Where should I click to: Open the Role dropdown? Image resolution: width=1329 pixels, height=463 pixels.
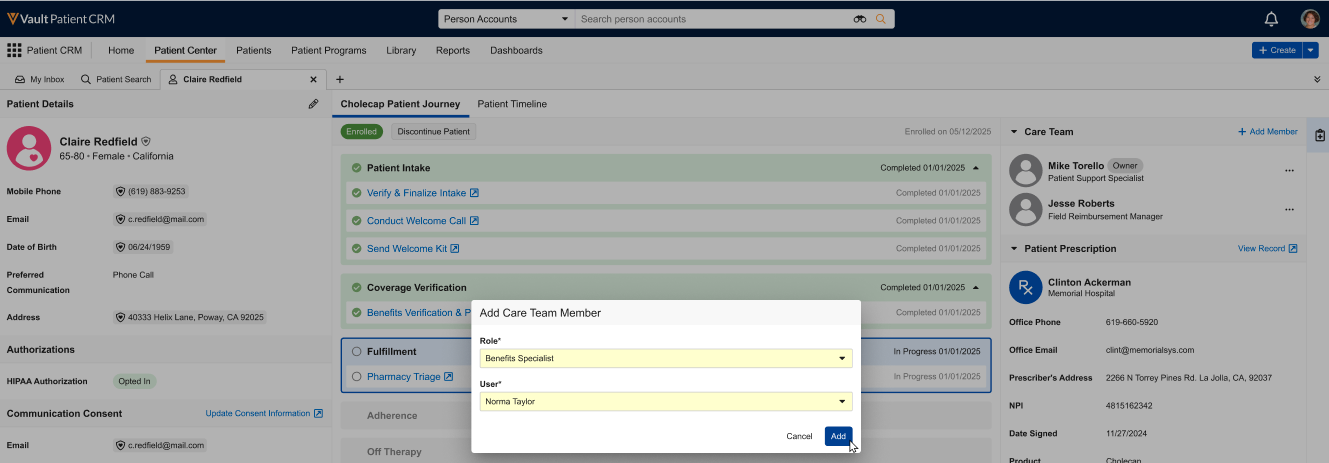(x=665, y=358)
